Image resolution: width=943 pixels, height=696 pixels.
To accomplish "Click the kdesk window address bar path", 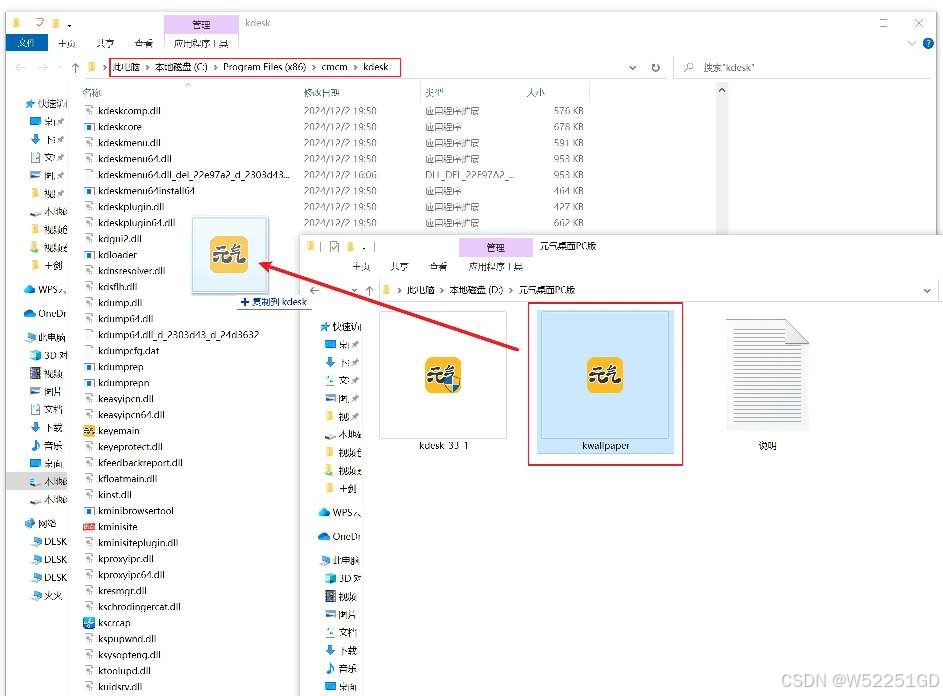I will [254, 67].
